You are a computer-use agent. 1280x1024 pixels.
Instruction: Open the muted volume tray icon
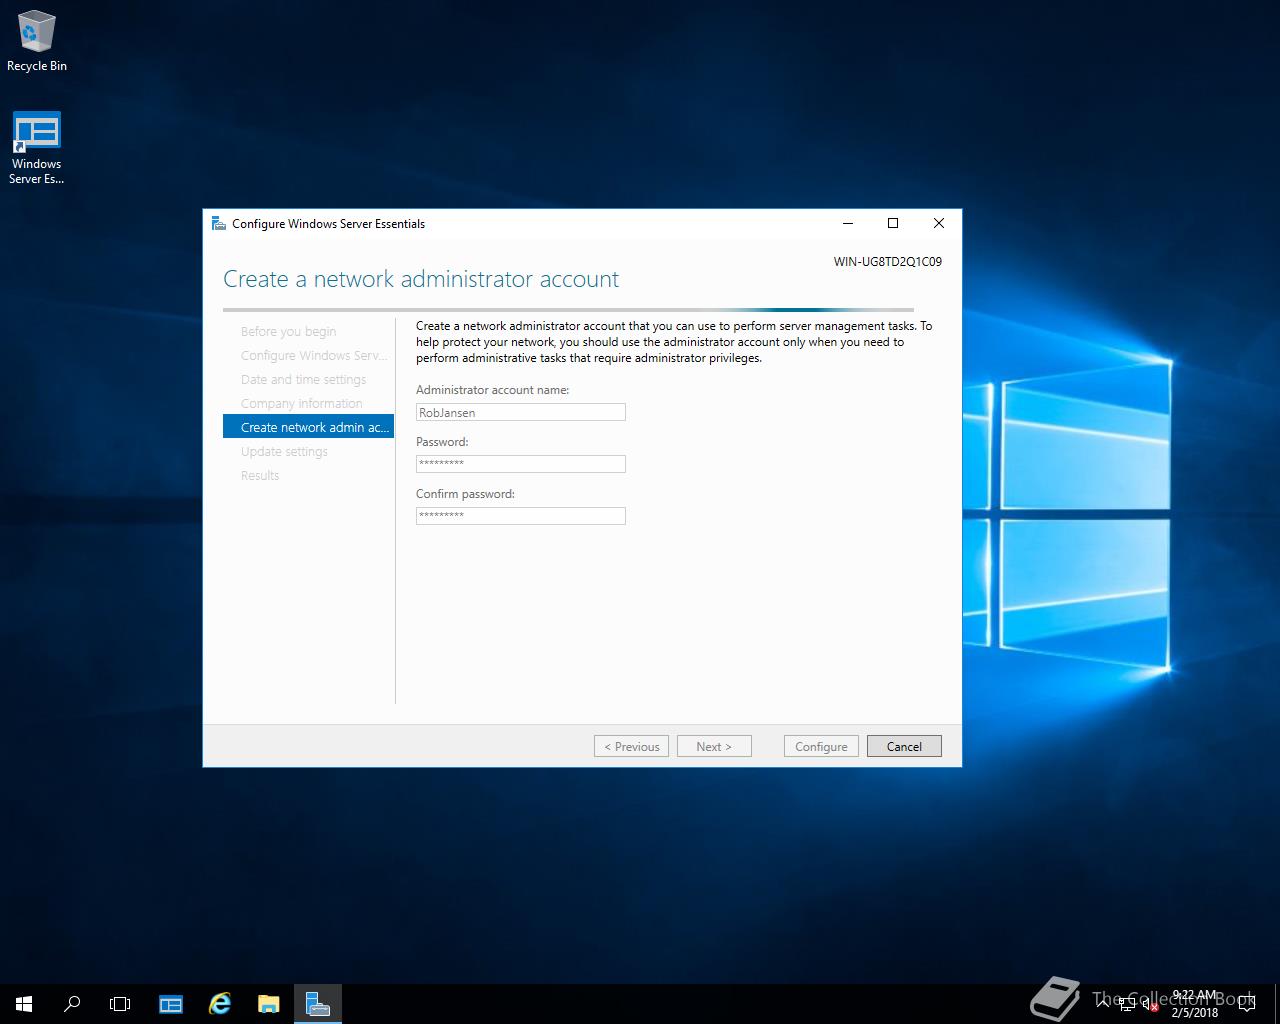(1150, 1004)
